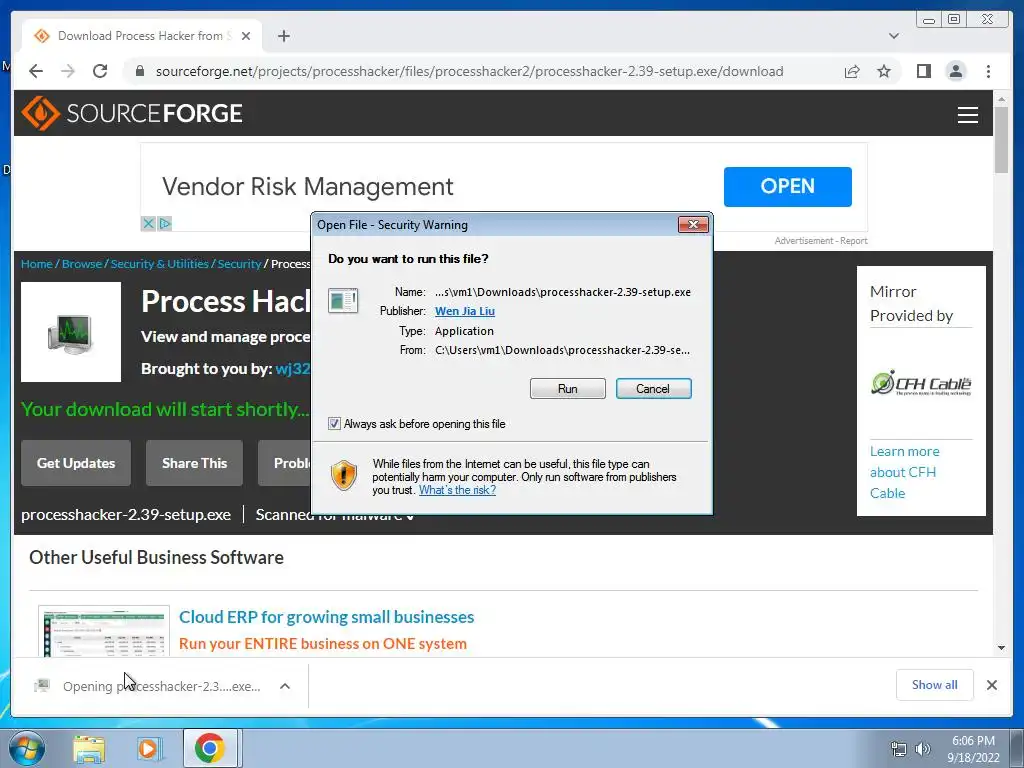This screenshot has width=1024, height=768.
Task: Click the Chrome back arrow
Action: pos(36,71)
